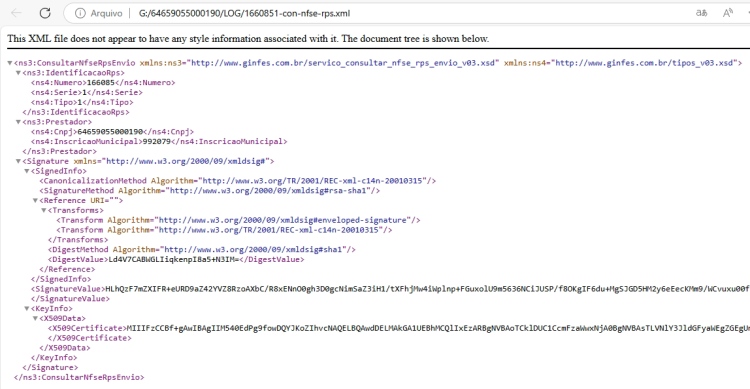Click the closing /X509Data tag

(x=65, y=348)
